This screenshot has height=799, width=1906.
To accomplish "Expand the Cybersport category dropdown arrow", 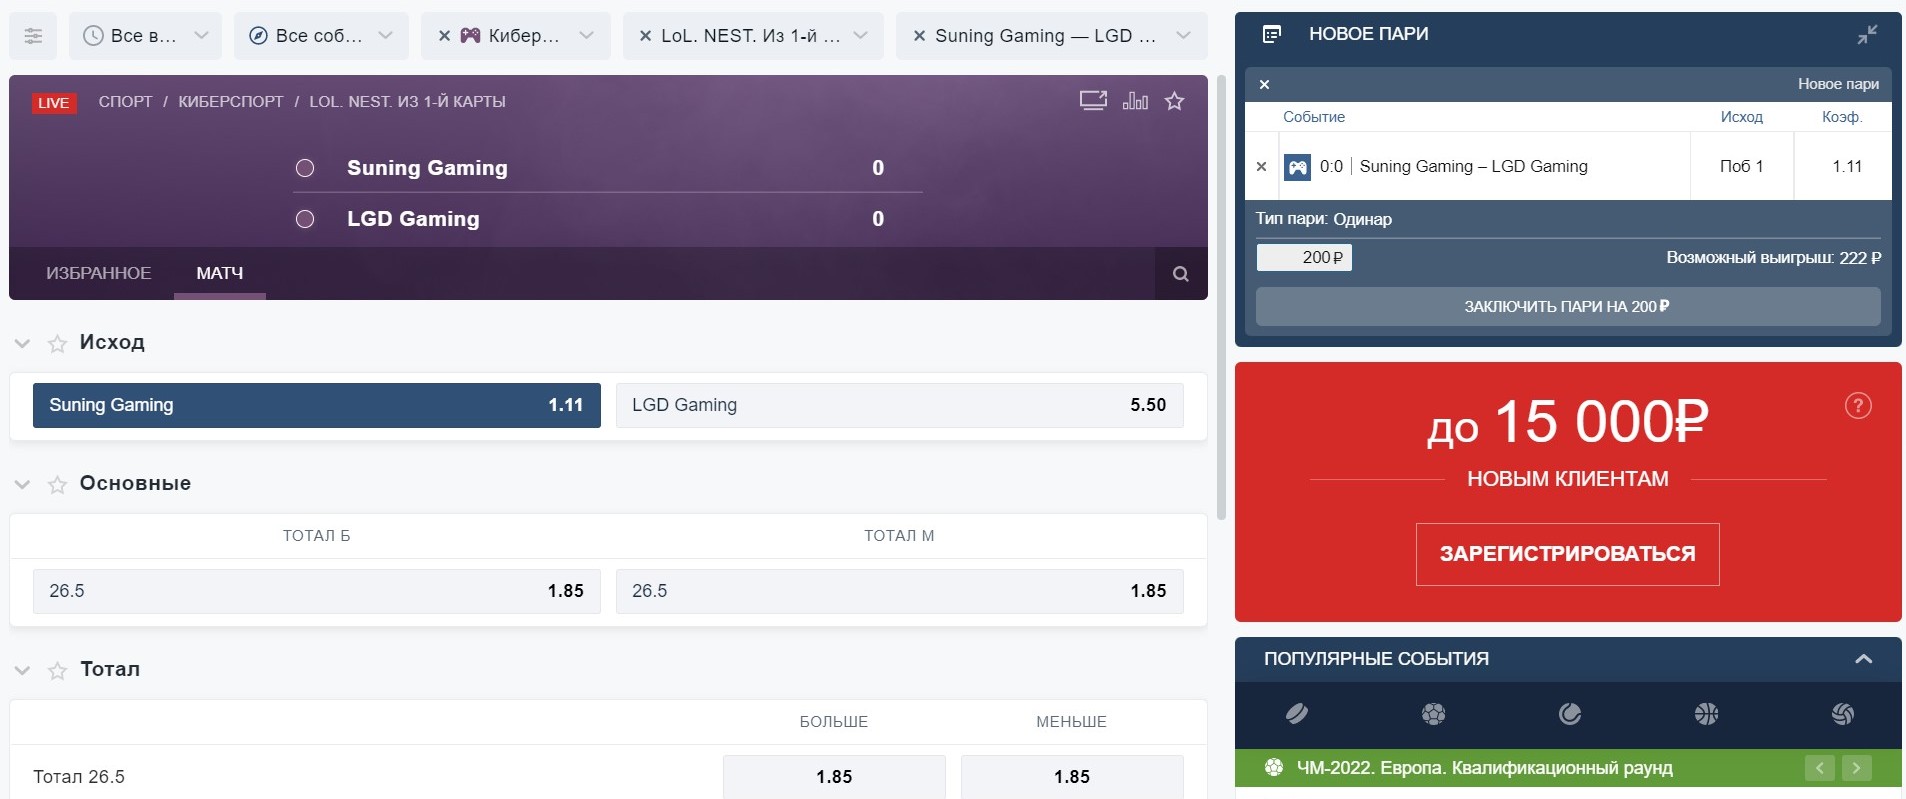I will point(587,36).
